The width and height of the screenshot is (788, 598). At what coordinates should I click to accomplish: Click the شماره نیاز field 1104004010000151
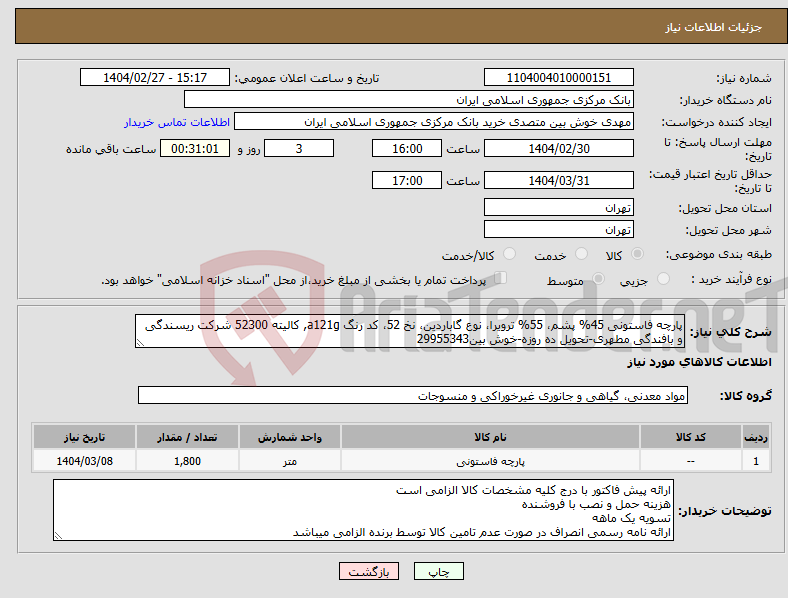558,77
